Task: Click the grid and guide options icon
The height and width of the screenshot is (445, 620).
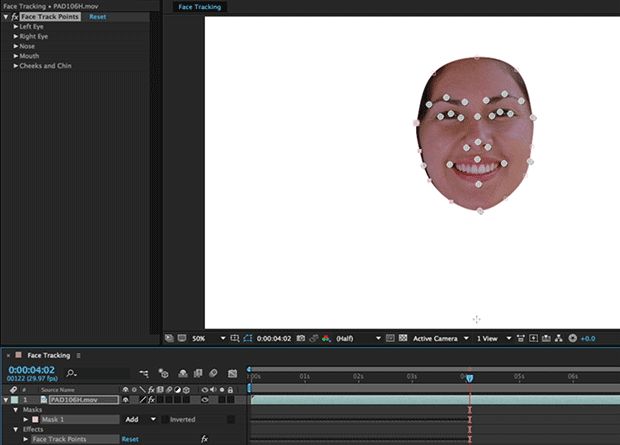Action: click(x=235, y=338)
